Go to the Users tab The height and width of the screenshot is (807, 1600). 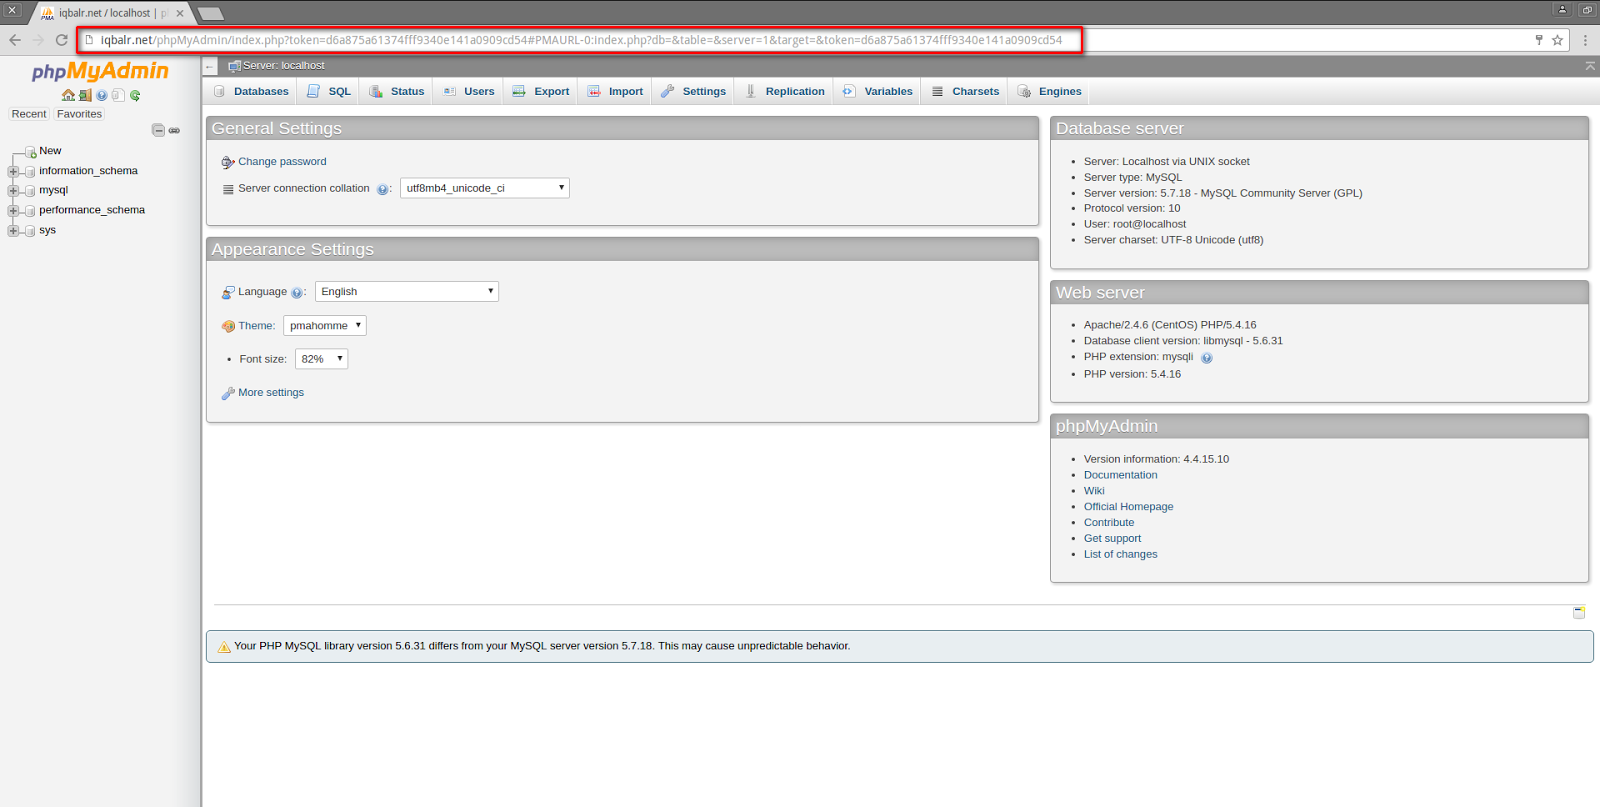pos(469,91)
